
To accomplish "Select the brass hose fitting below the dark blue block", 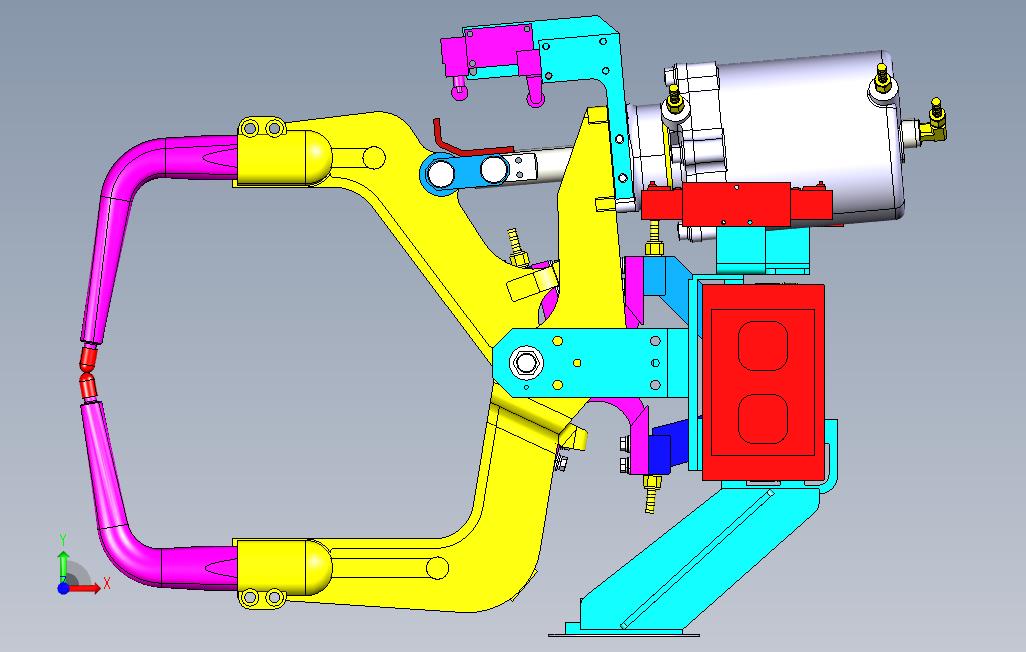I will pos(651,493).
